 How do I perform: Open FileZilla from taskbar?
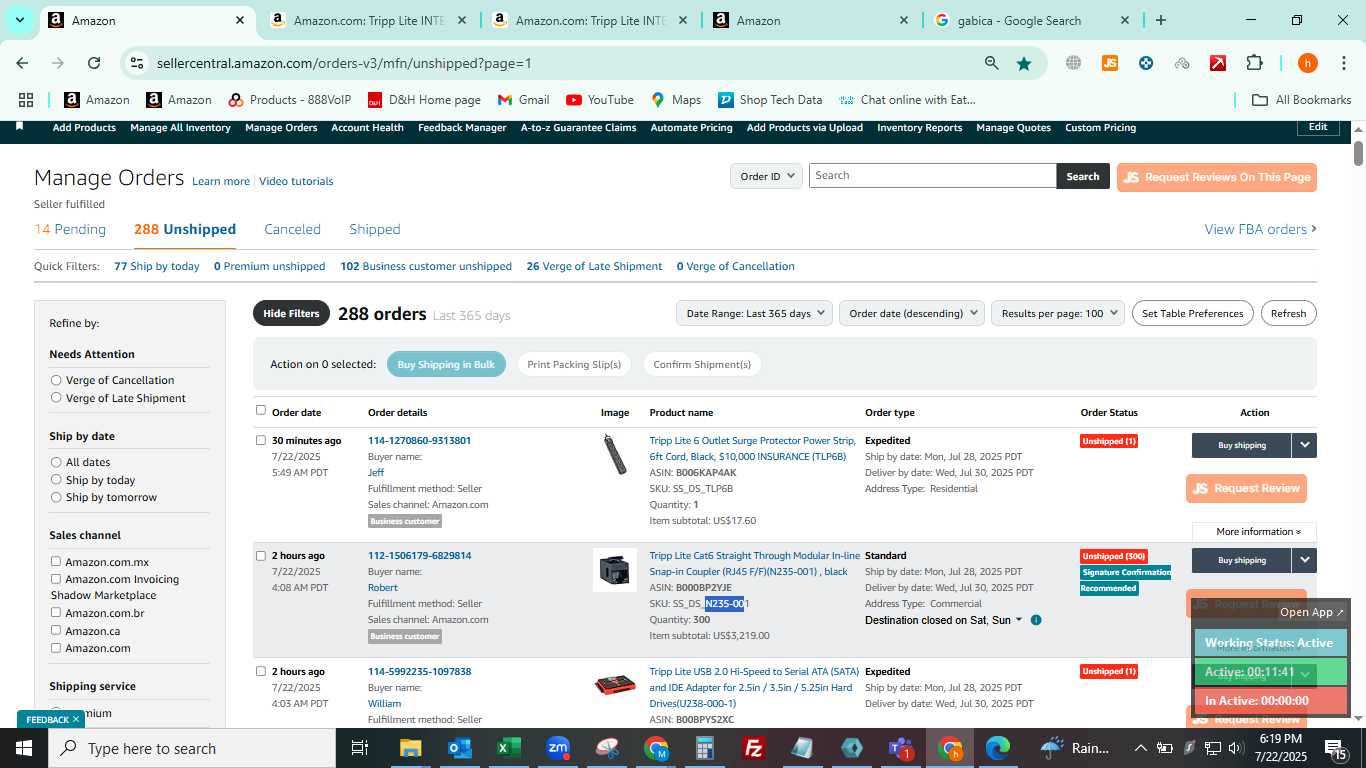click(754, 748)
